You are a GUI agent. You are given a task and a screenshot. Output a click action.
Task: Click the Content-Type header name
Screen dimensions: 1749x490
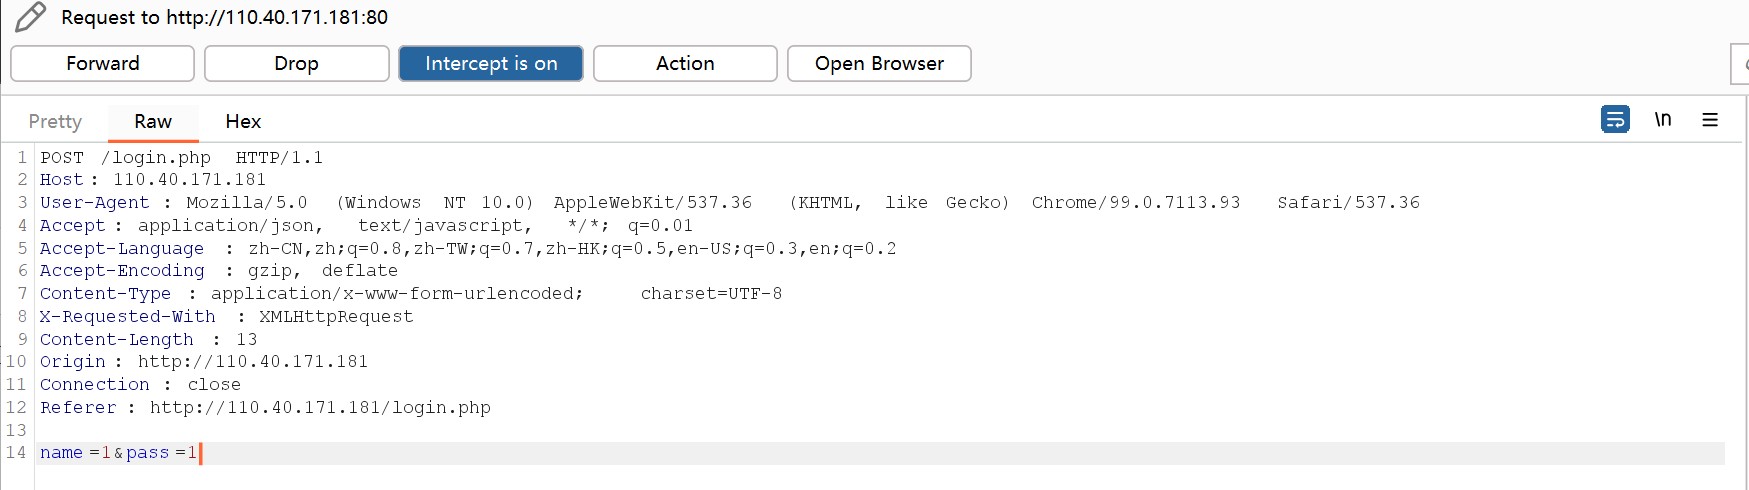pos(105,294)
